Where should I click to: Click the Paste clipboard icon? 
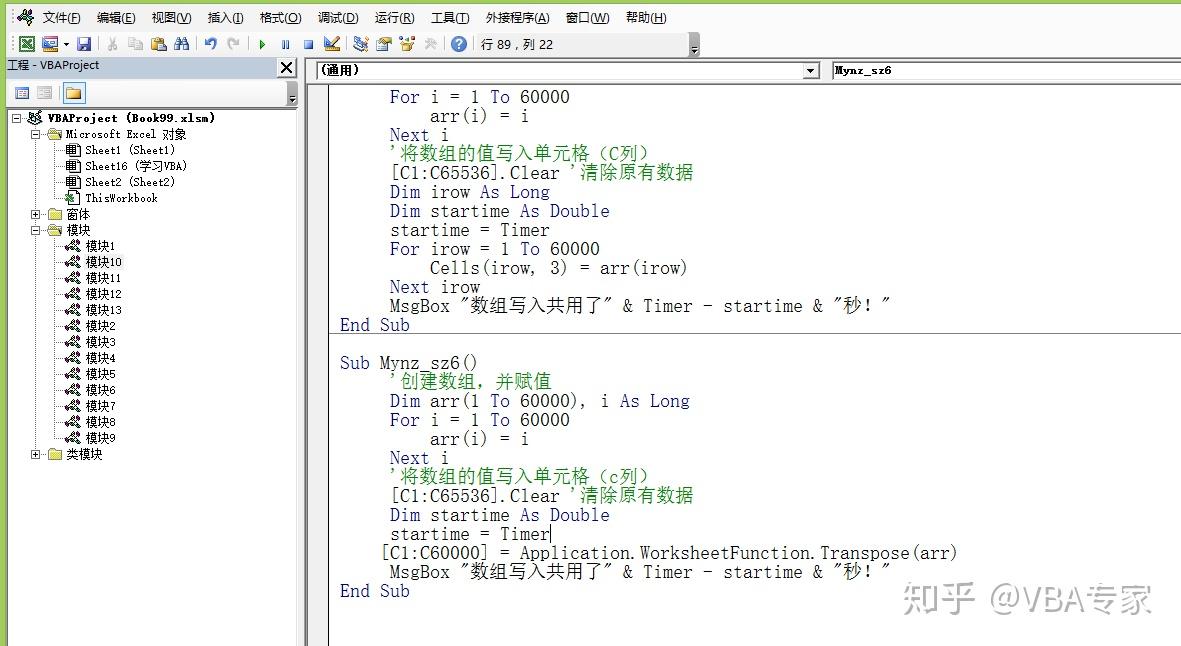tap(158, 44)
